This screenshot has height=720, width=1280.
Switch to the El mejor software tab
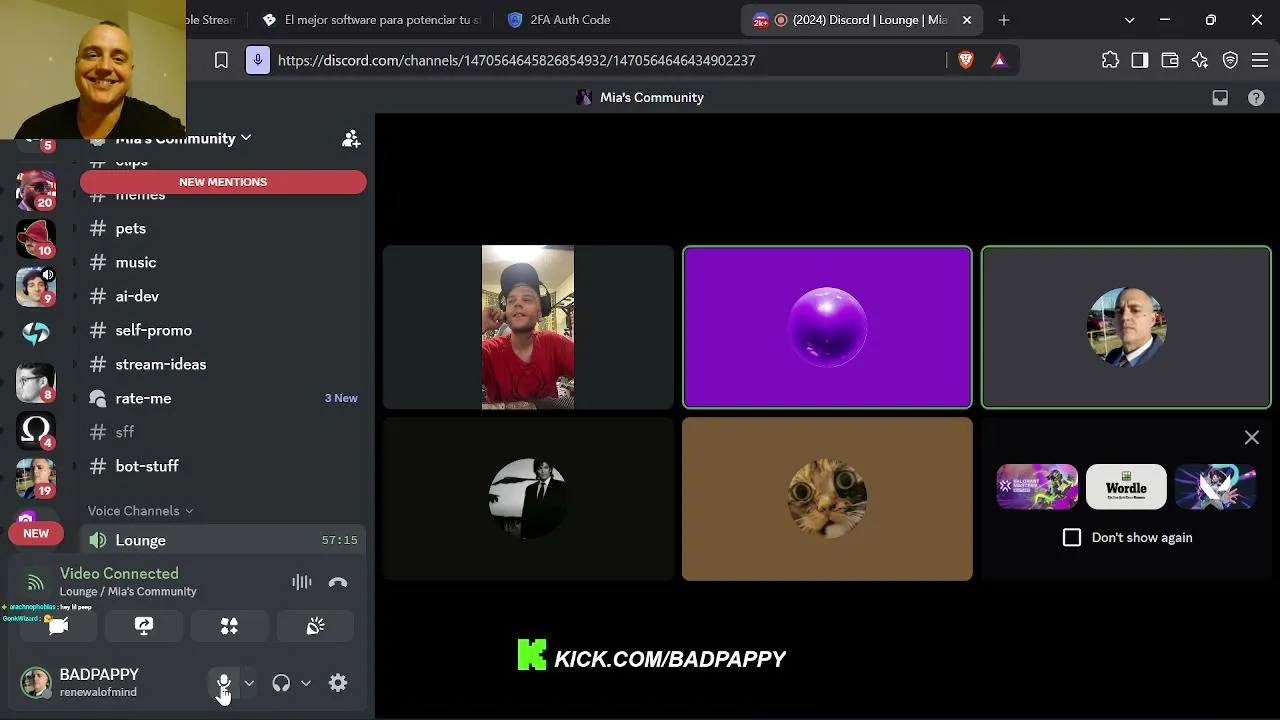[371, 20]
